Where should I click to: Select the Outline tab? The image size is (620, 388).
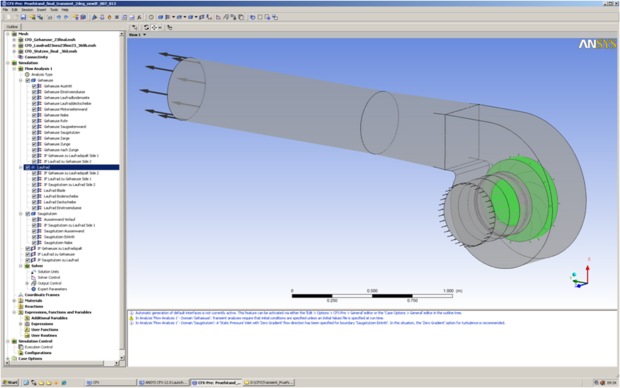pyautogui.click(x=12, y=27)
